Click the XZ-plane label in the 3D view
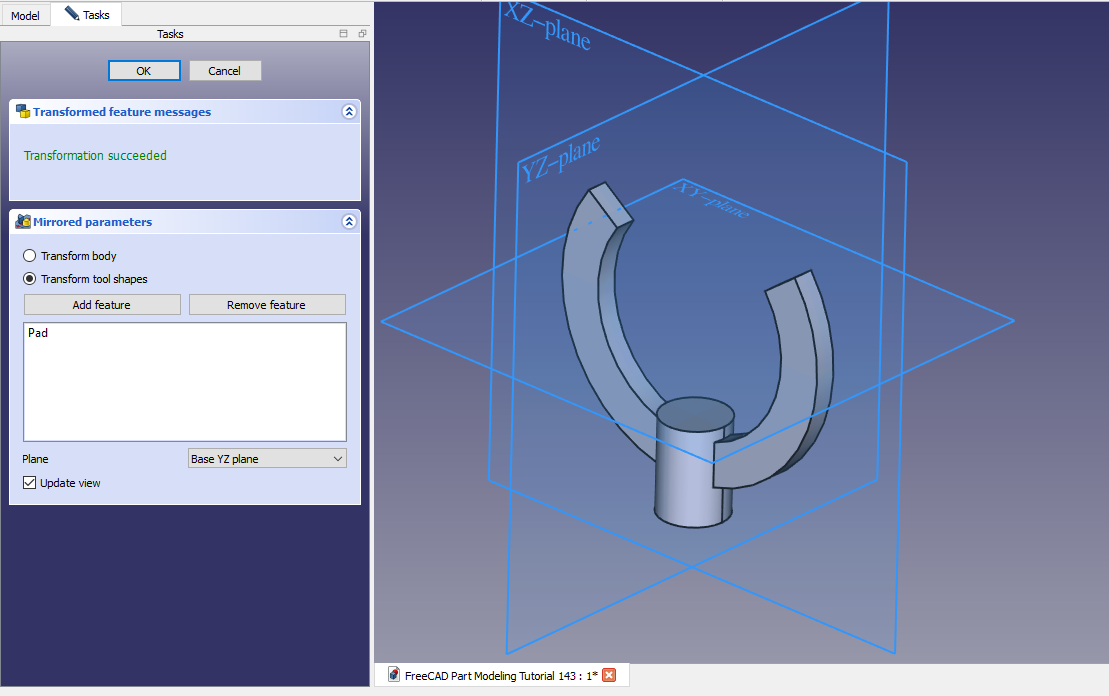This screenshot has width=1109, height=696. (547, 28)
